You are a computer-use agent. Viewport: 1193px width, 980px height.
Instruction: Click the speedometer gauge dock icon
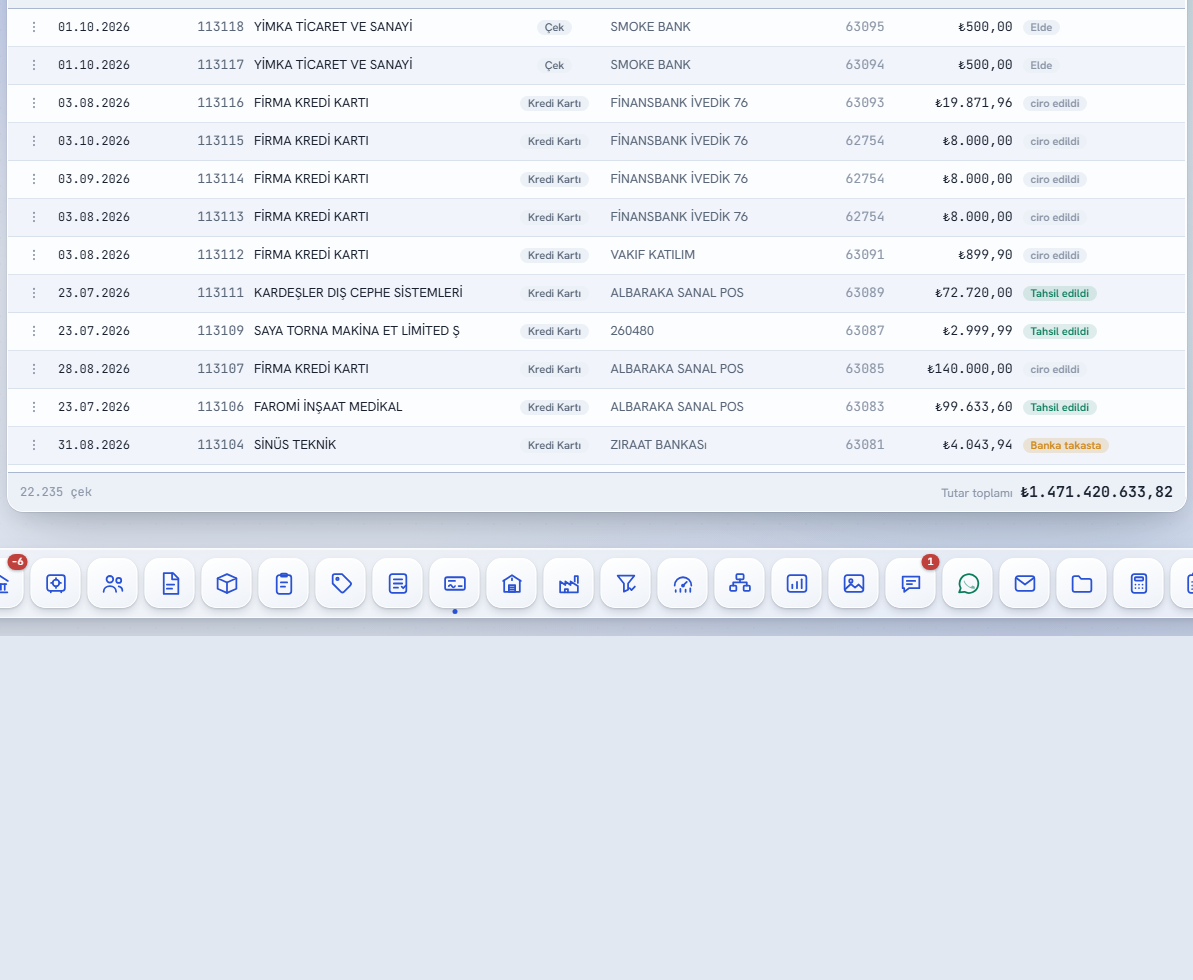683,584
